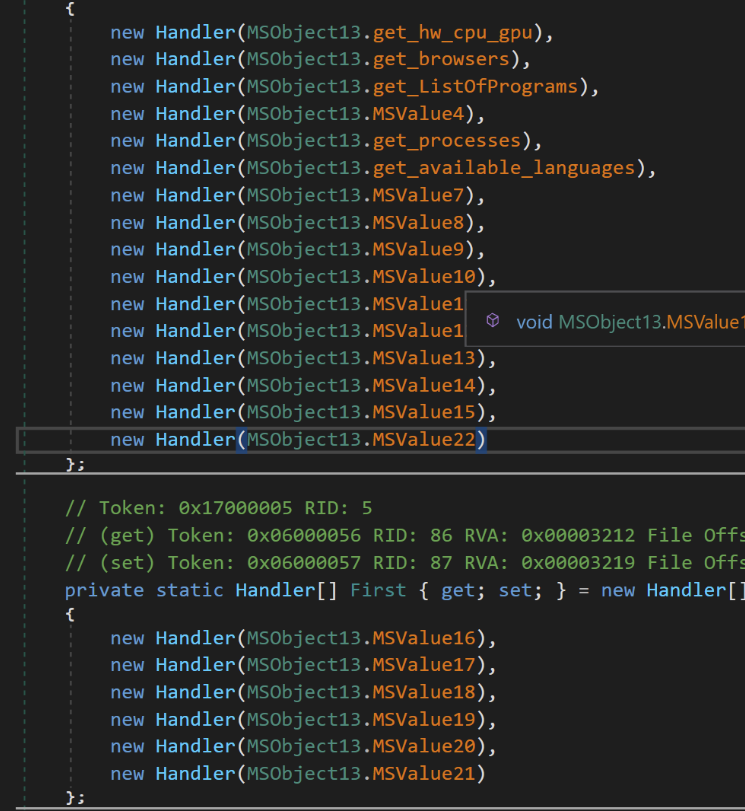Screen dimensions: 745x811
Task: Click the get accessor of First property
Action: [458, 591]
